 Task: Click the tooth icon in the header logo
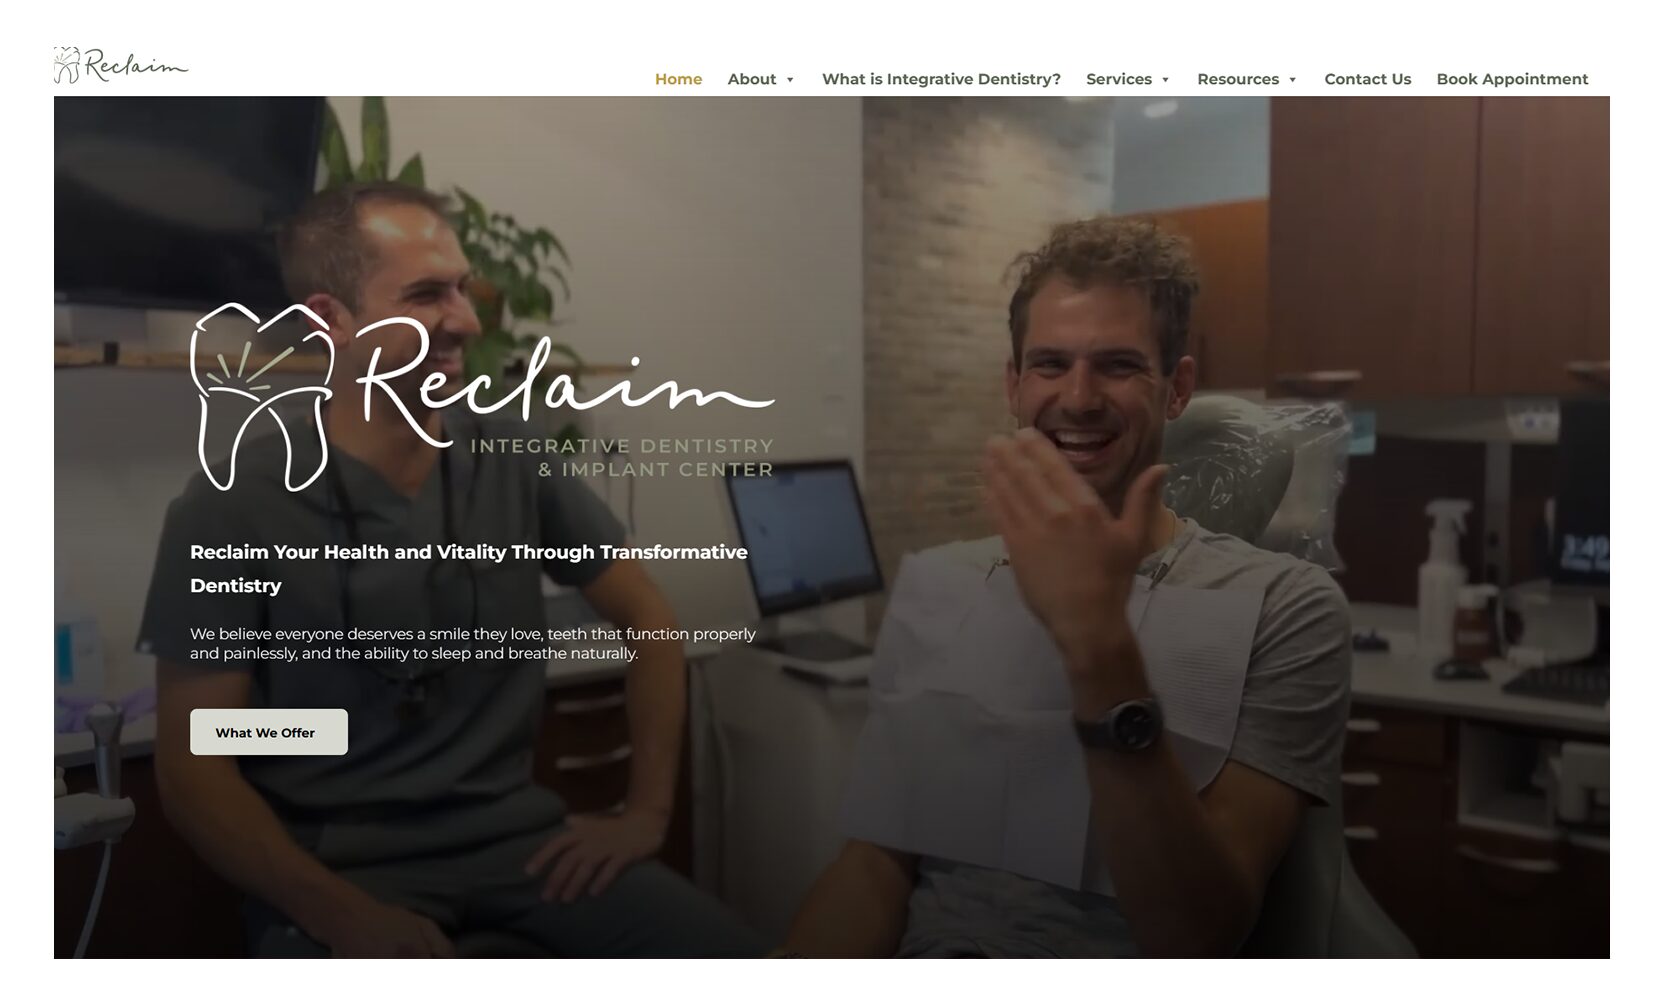(66, 65)
